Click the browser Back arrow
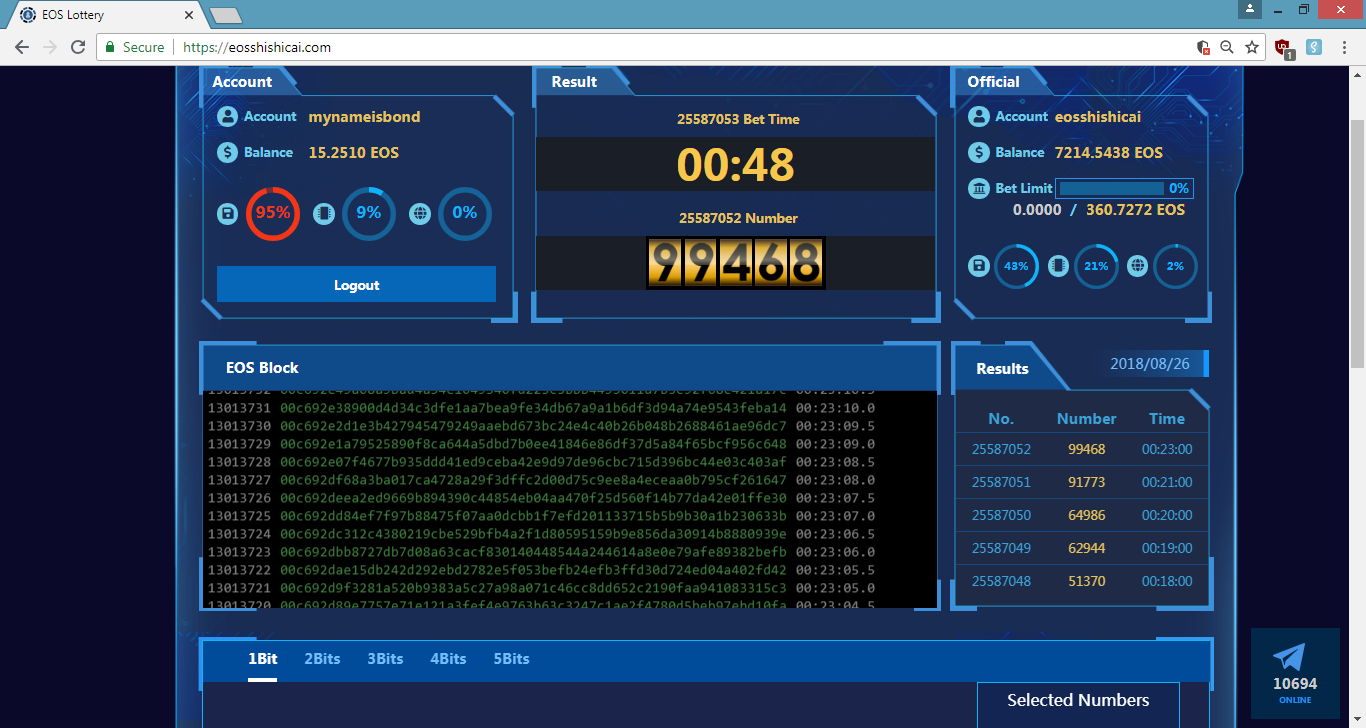 tap(22, 47)
